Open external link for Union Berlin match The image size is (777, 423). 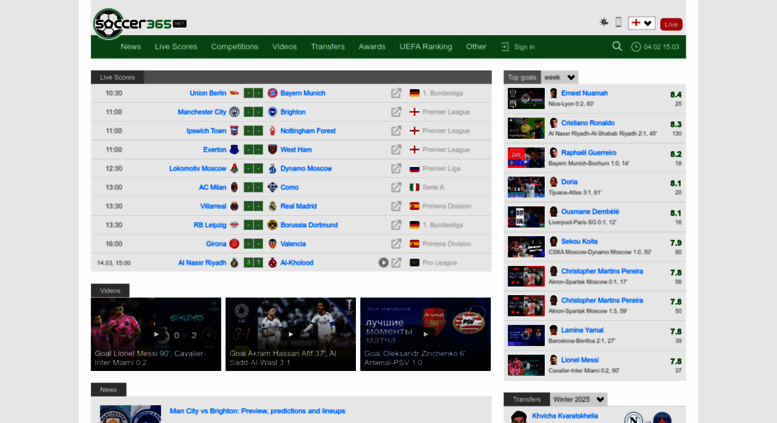pyautogui.click(x=396, y=93)
